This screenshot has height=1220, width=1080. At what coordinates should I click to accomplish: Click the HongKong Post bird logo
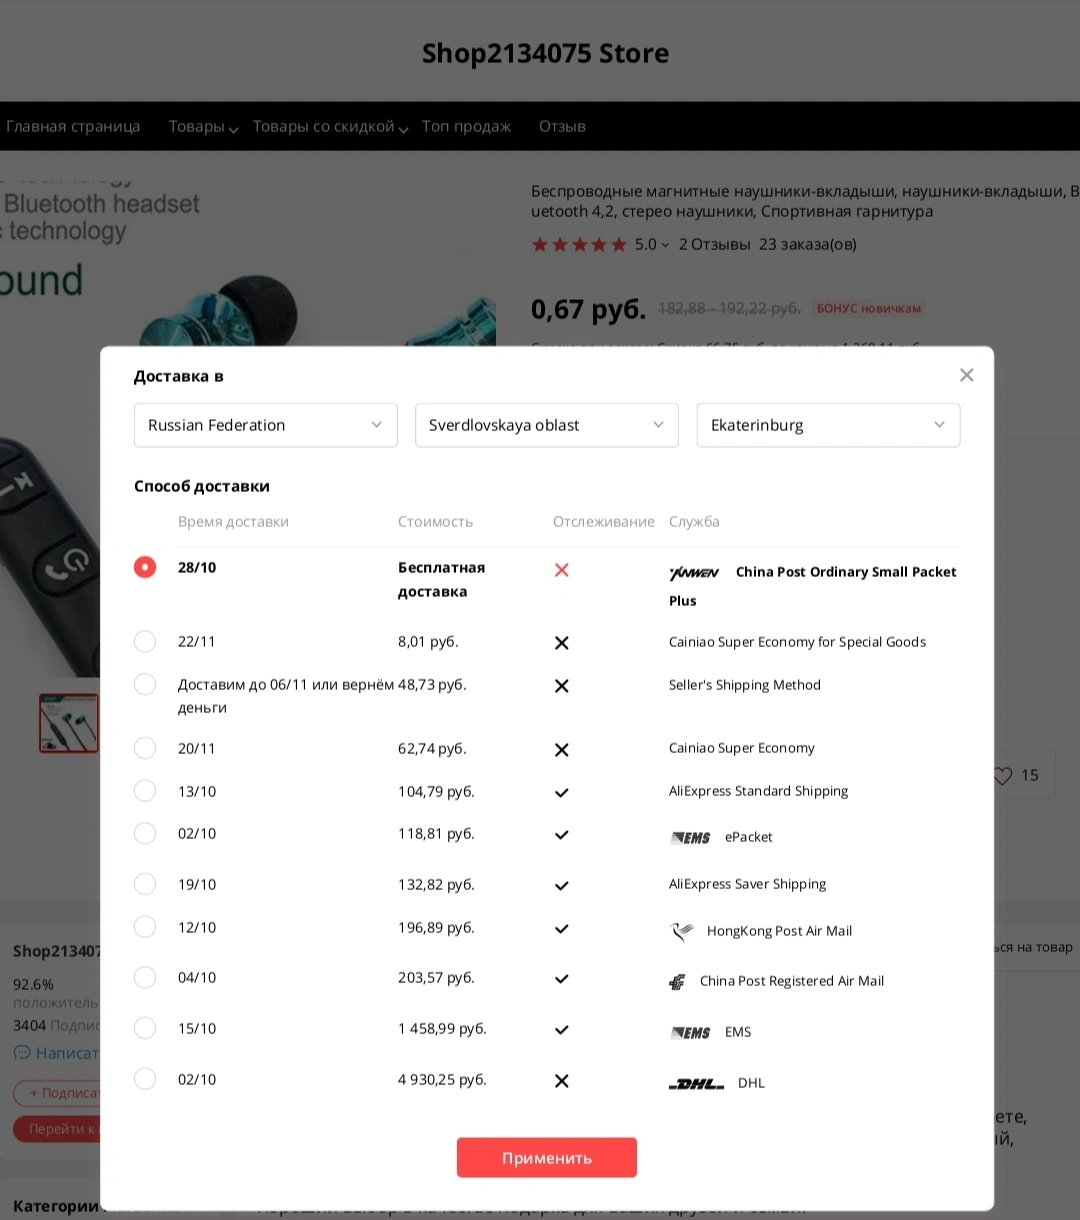[682, 931]
